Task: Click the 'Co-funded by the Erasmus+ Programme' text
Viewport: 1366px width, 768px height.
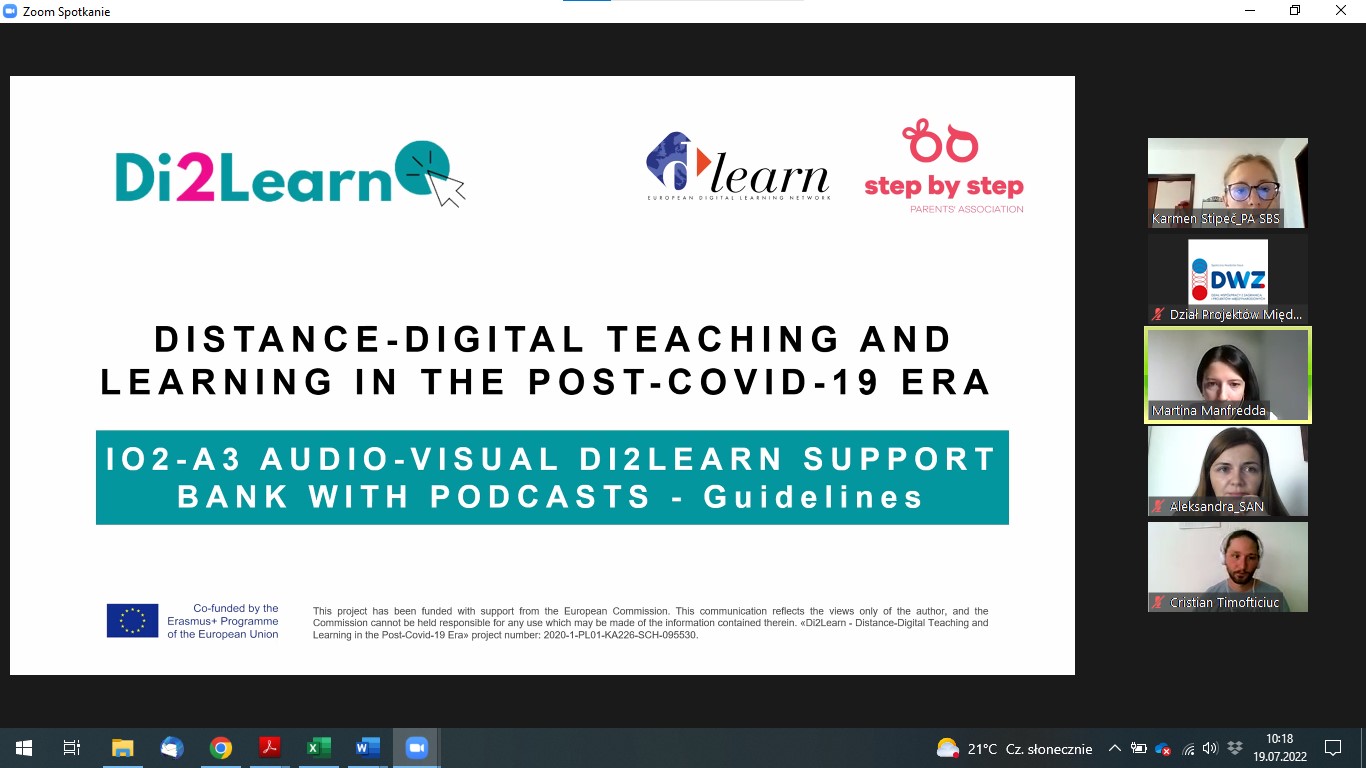Action: [x=222, y=621]
